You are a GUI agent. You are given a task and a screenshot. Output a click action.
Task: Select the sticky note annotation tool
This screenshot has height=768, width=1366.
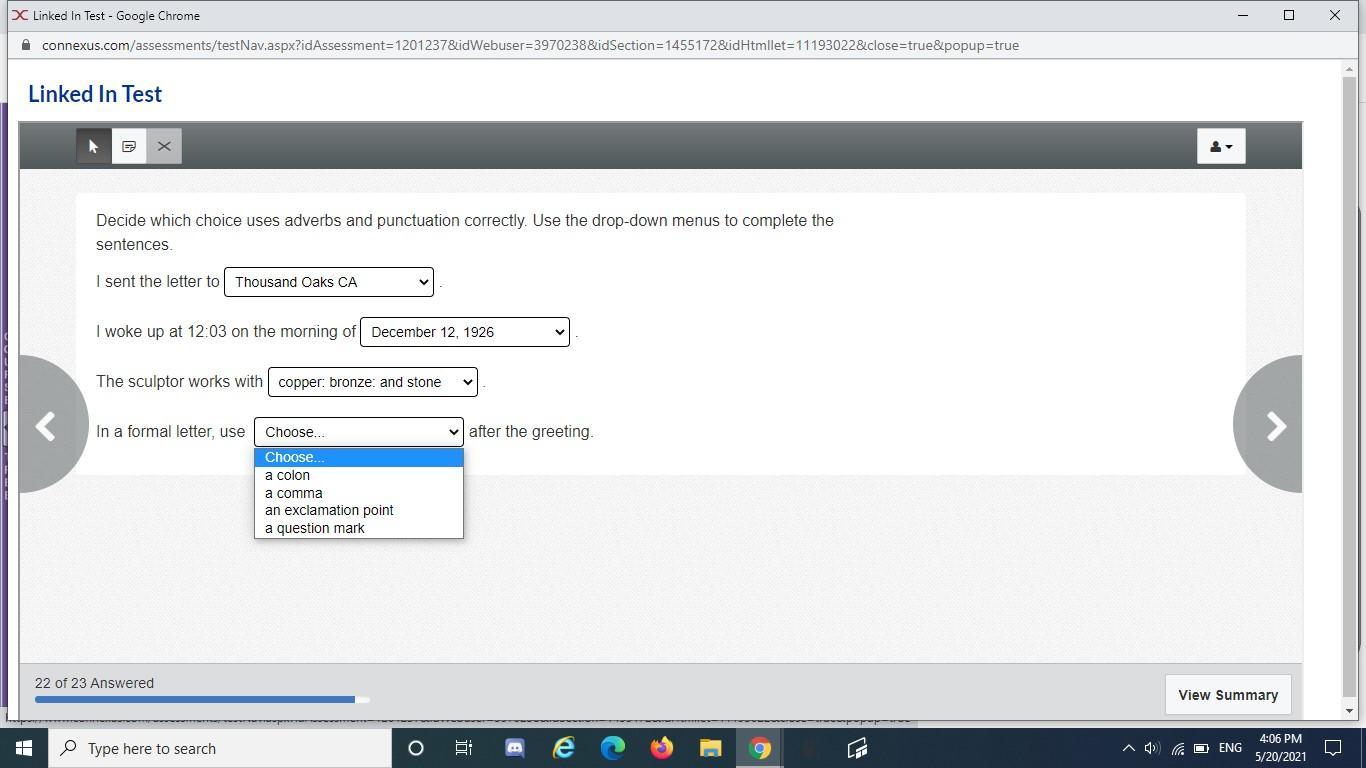pyautogui.click(x=129, y=147)
